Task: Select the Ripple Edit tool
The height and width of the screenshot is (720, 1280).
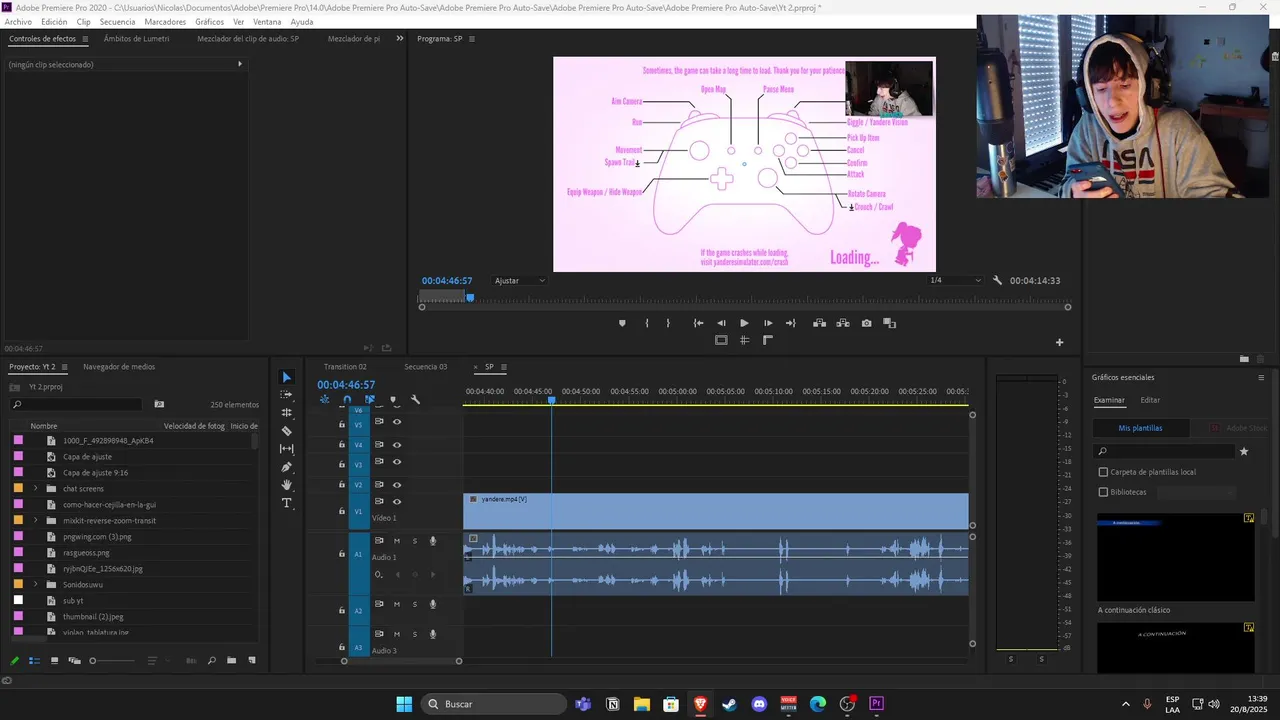Action: (x=287, y=413)
